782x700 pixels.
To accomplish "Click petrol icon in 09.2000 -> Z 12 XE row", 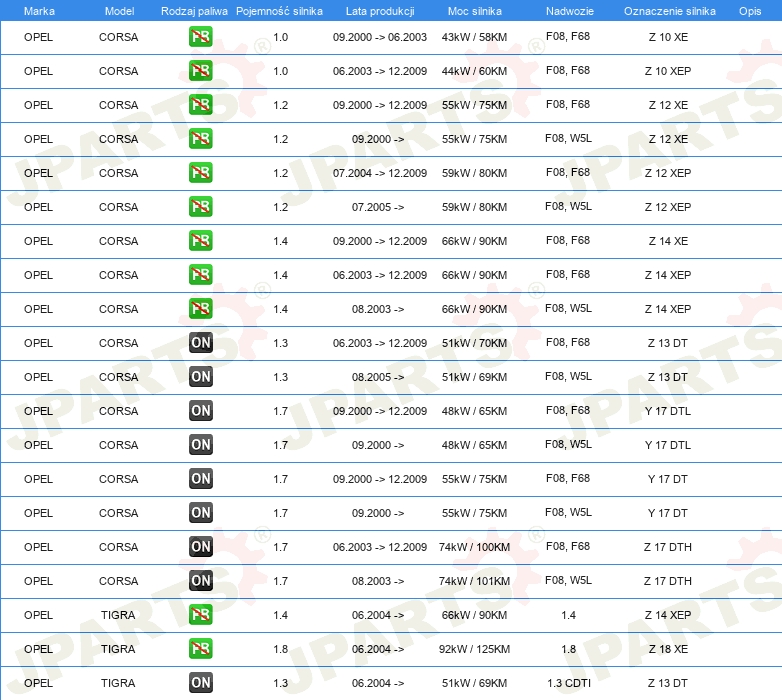I will tap(200, 139).
